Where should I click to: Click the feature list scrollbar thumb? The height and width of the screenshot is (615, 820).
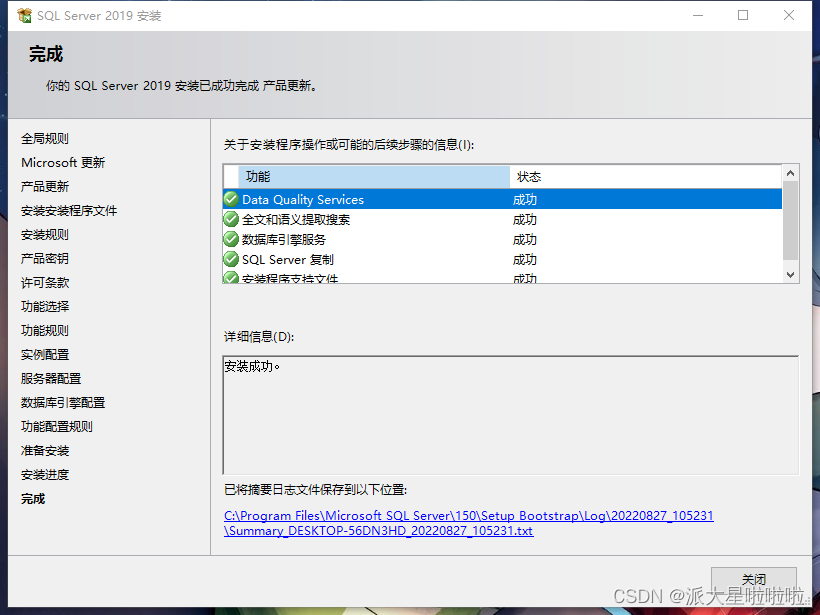[x=790, y=220]
